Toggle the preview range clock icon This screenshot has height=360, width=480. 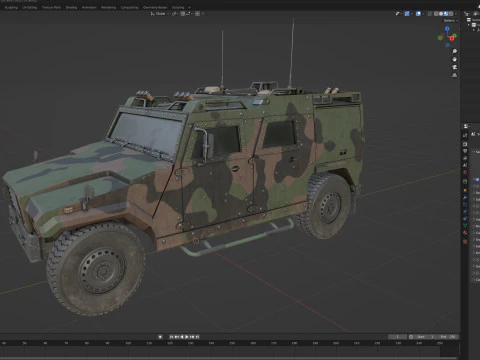tap(411, 337)
